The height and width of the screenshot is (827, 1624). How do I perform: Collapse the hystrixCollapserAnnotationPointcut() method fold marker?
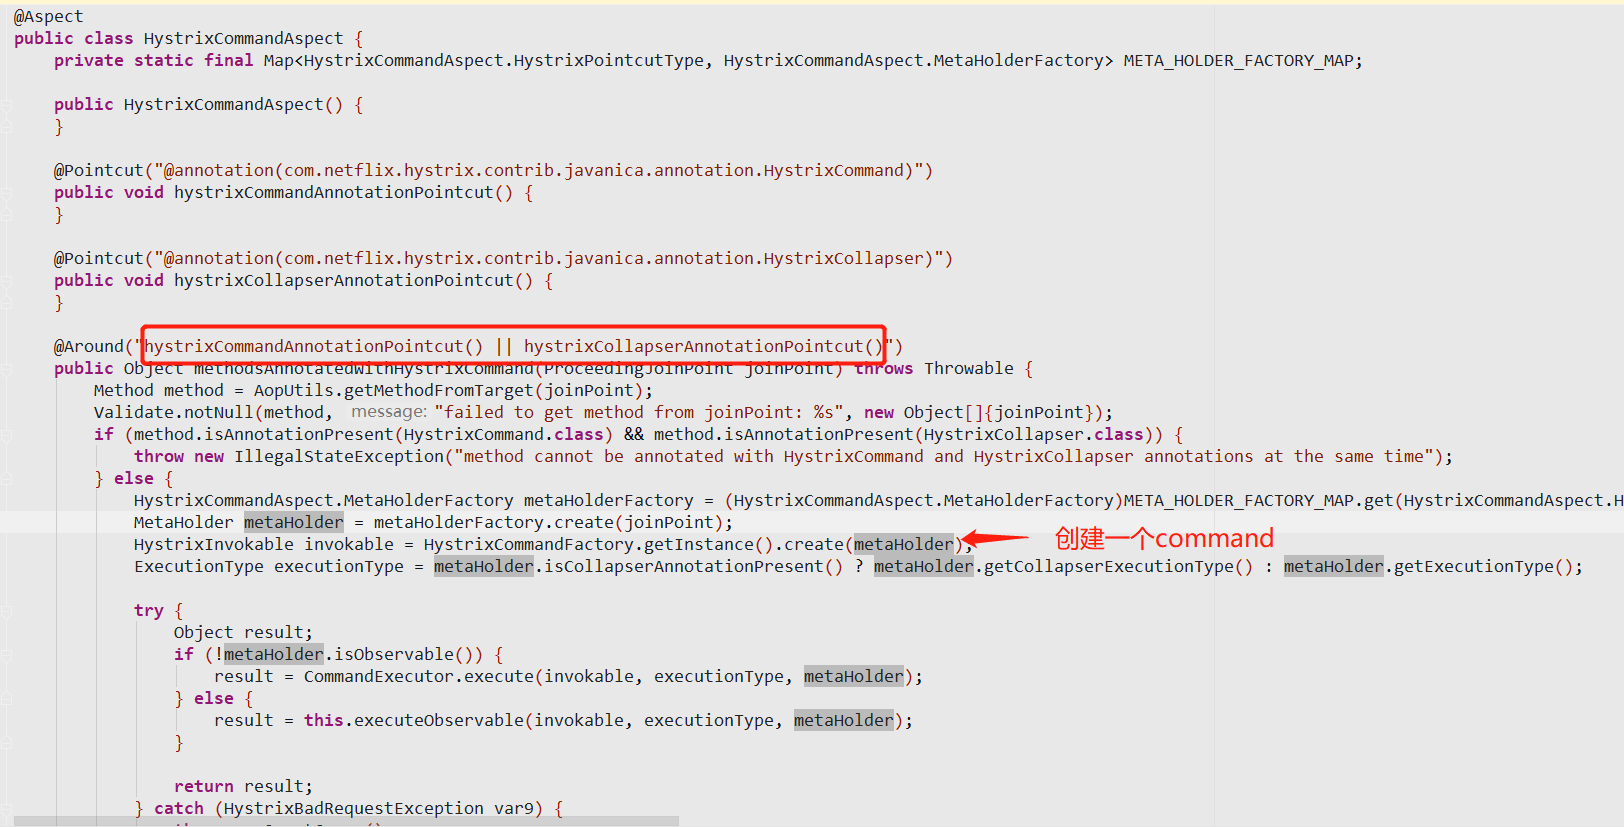tap(8, 281)
